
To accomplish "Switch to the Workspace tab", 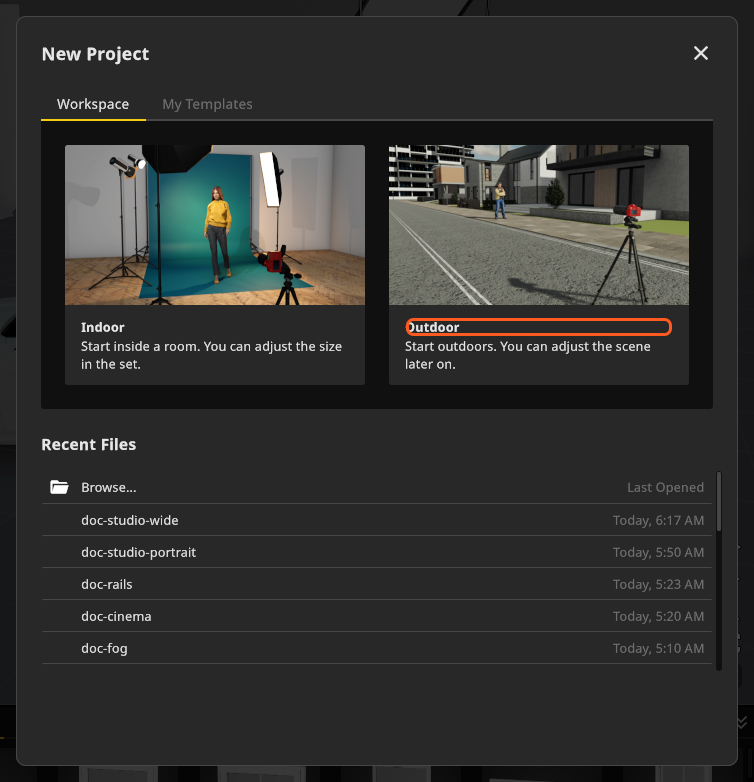I will click(x=93, y=104).
